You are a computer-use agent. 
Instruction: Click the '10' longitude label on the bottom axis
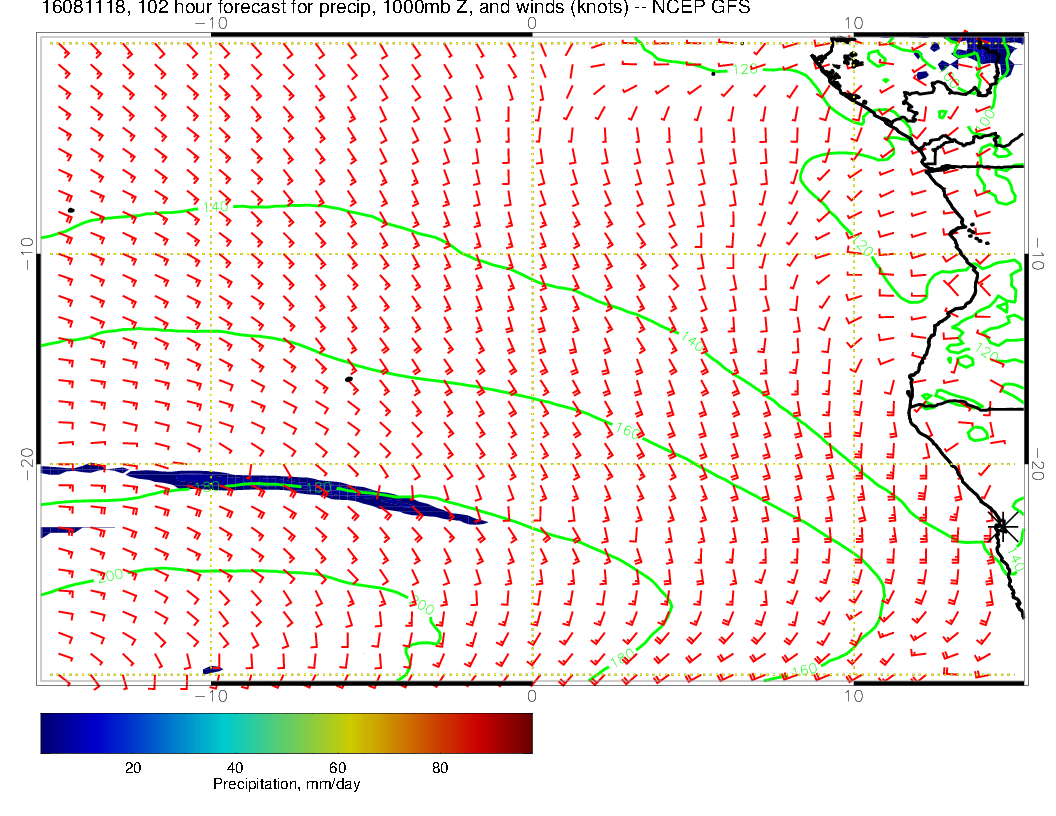coord(852,696)
